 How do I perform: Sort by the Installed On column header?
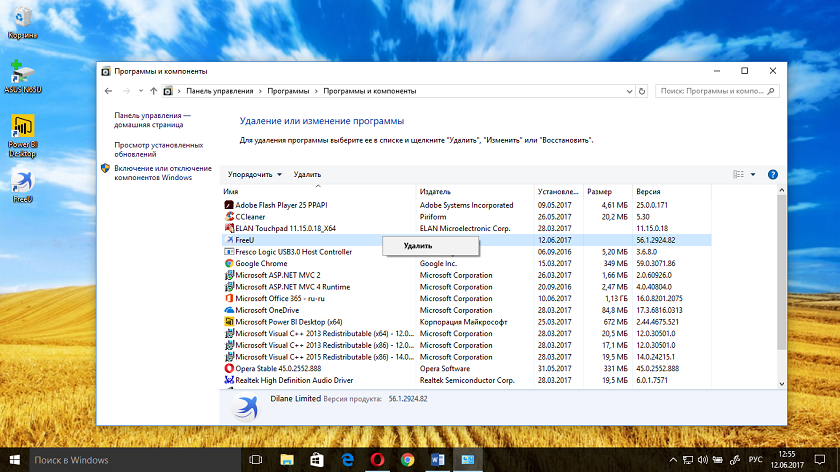558,191
